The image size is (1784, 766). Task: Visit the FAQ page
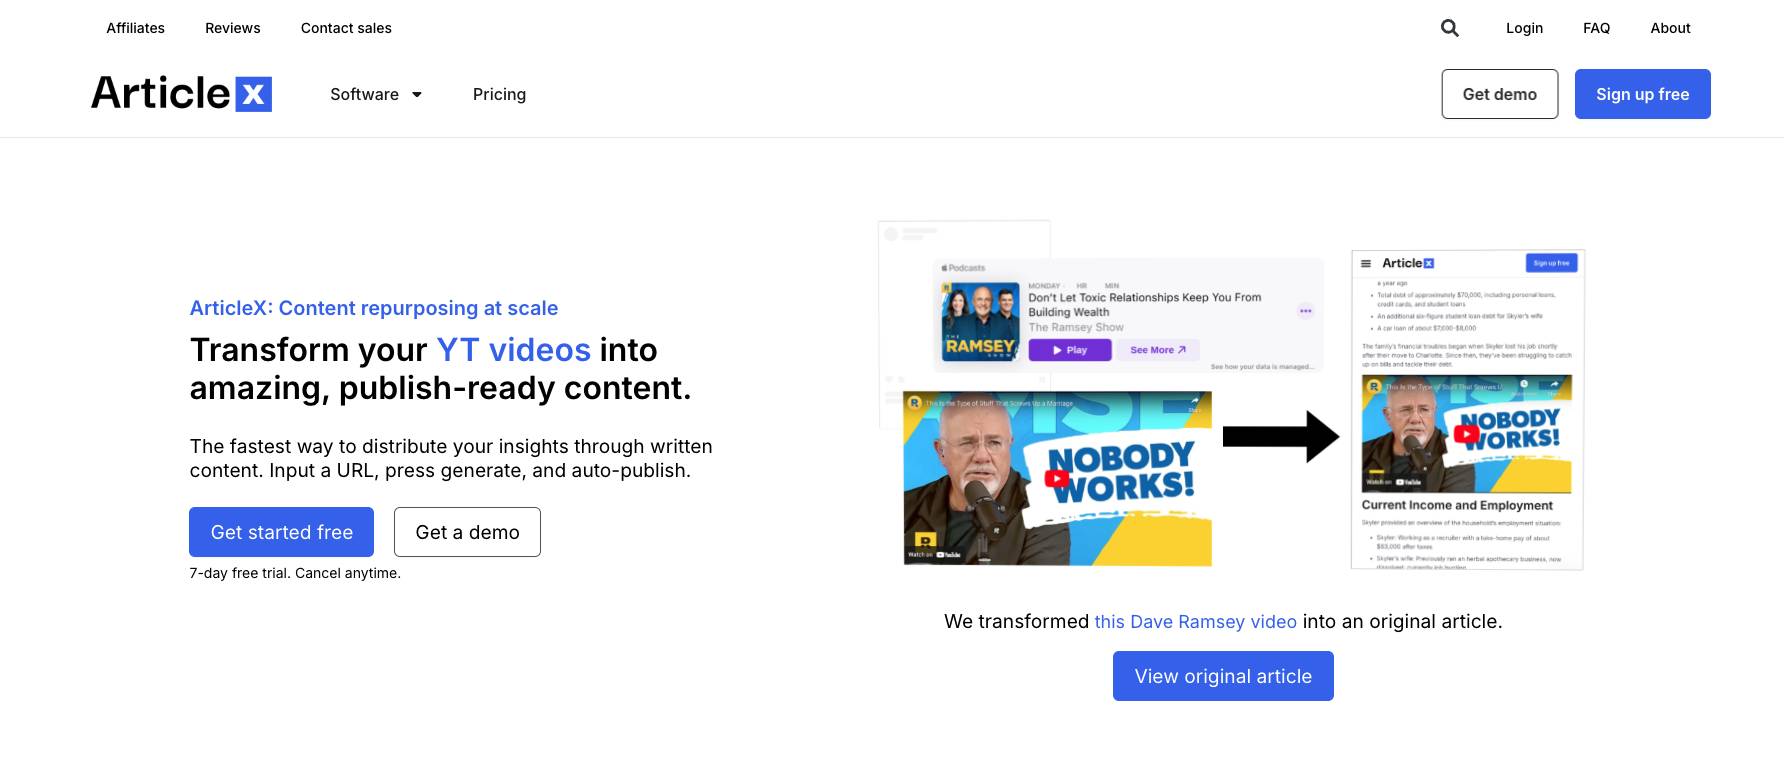[x=1596, y=28]
